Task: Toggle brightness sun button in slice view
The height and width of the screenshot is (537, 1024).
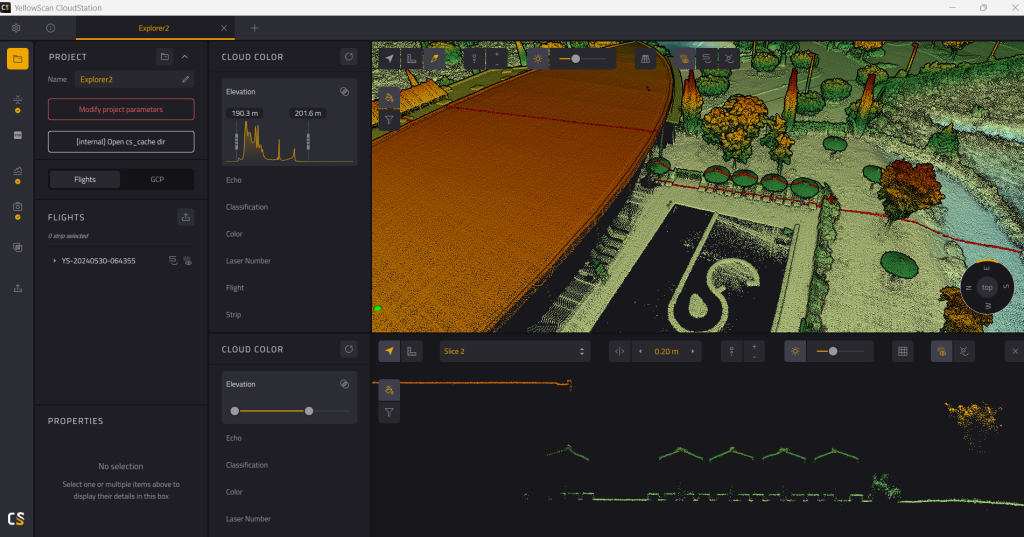Action: coord(795,351)
